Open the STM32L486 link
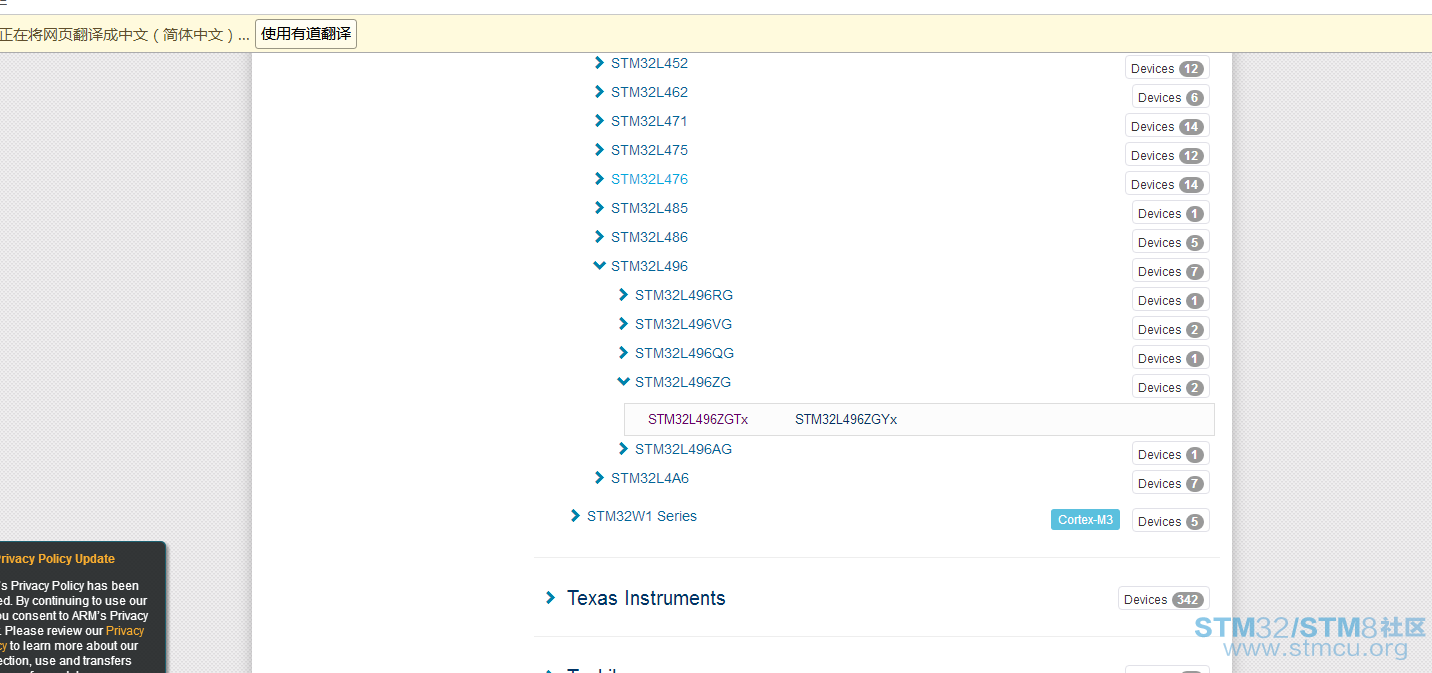This screenshot has width=1432, height=673. [x=649, y=237]
